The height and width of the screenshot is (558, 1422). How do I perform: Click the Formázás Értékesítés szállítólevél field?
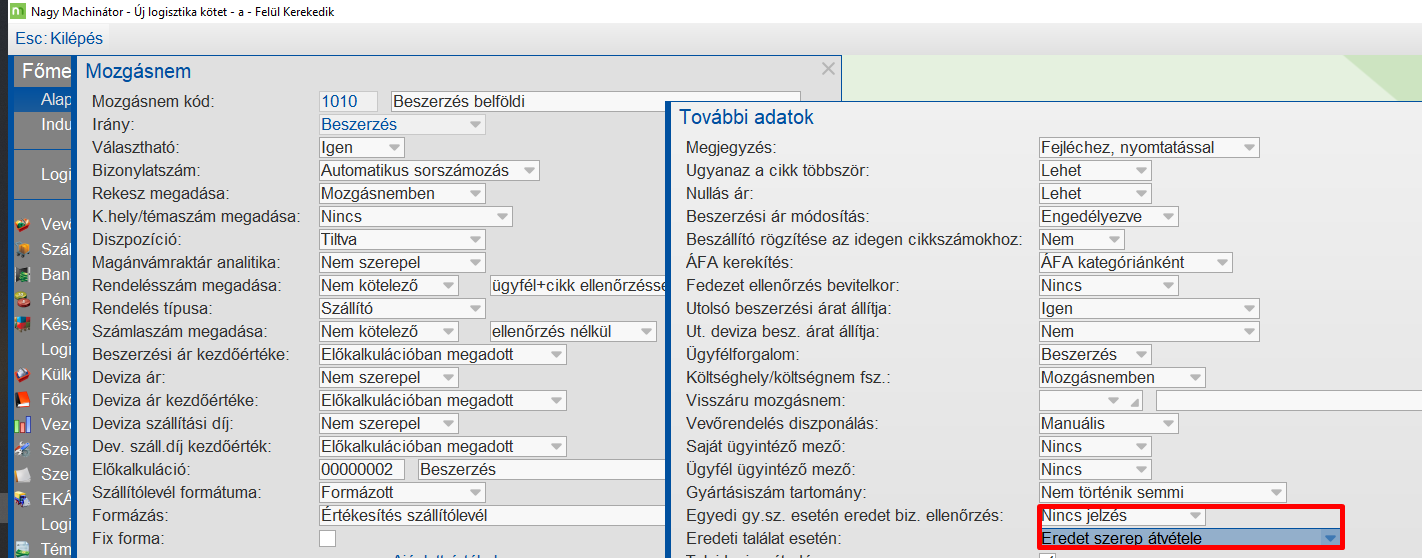[492, 515]
